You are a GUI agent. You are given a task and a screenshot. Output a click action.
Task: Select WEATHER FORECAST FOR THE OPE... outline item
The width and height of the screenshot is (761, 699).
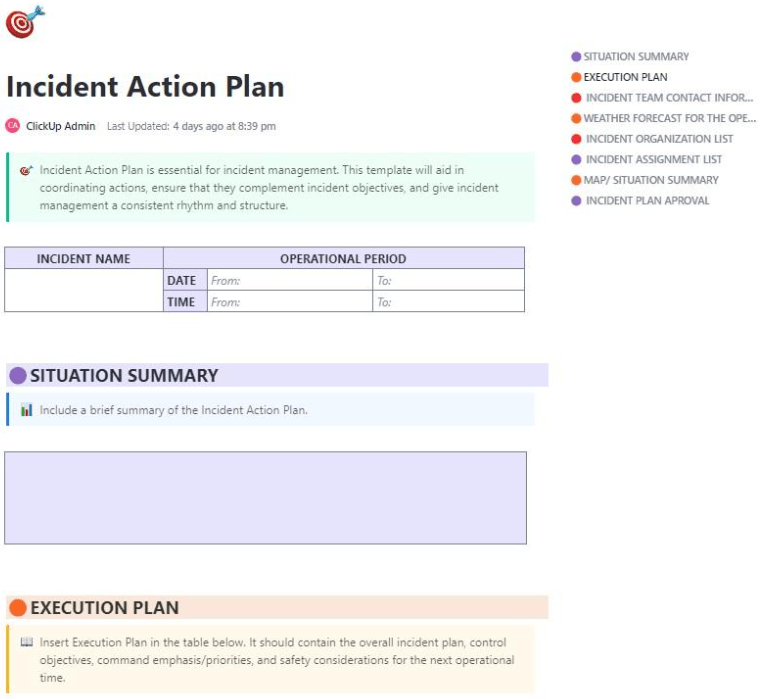coord(656,118)
